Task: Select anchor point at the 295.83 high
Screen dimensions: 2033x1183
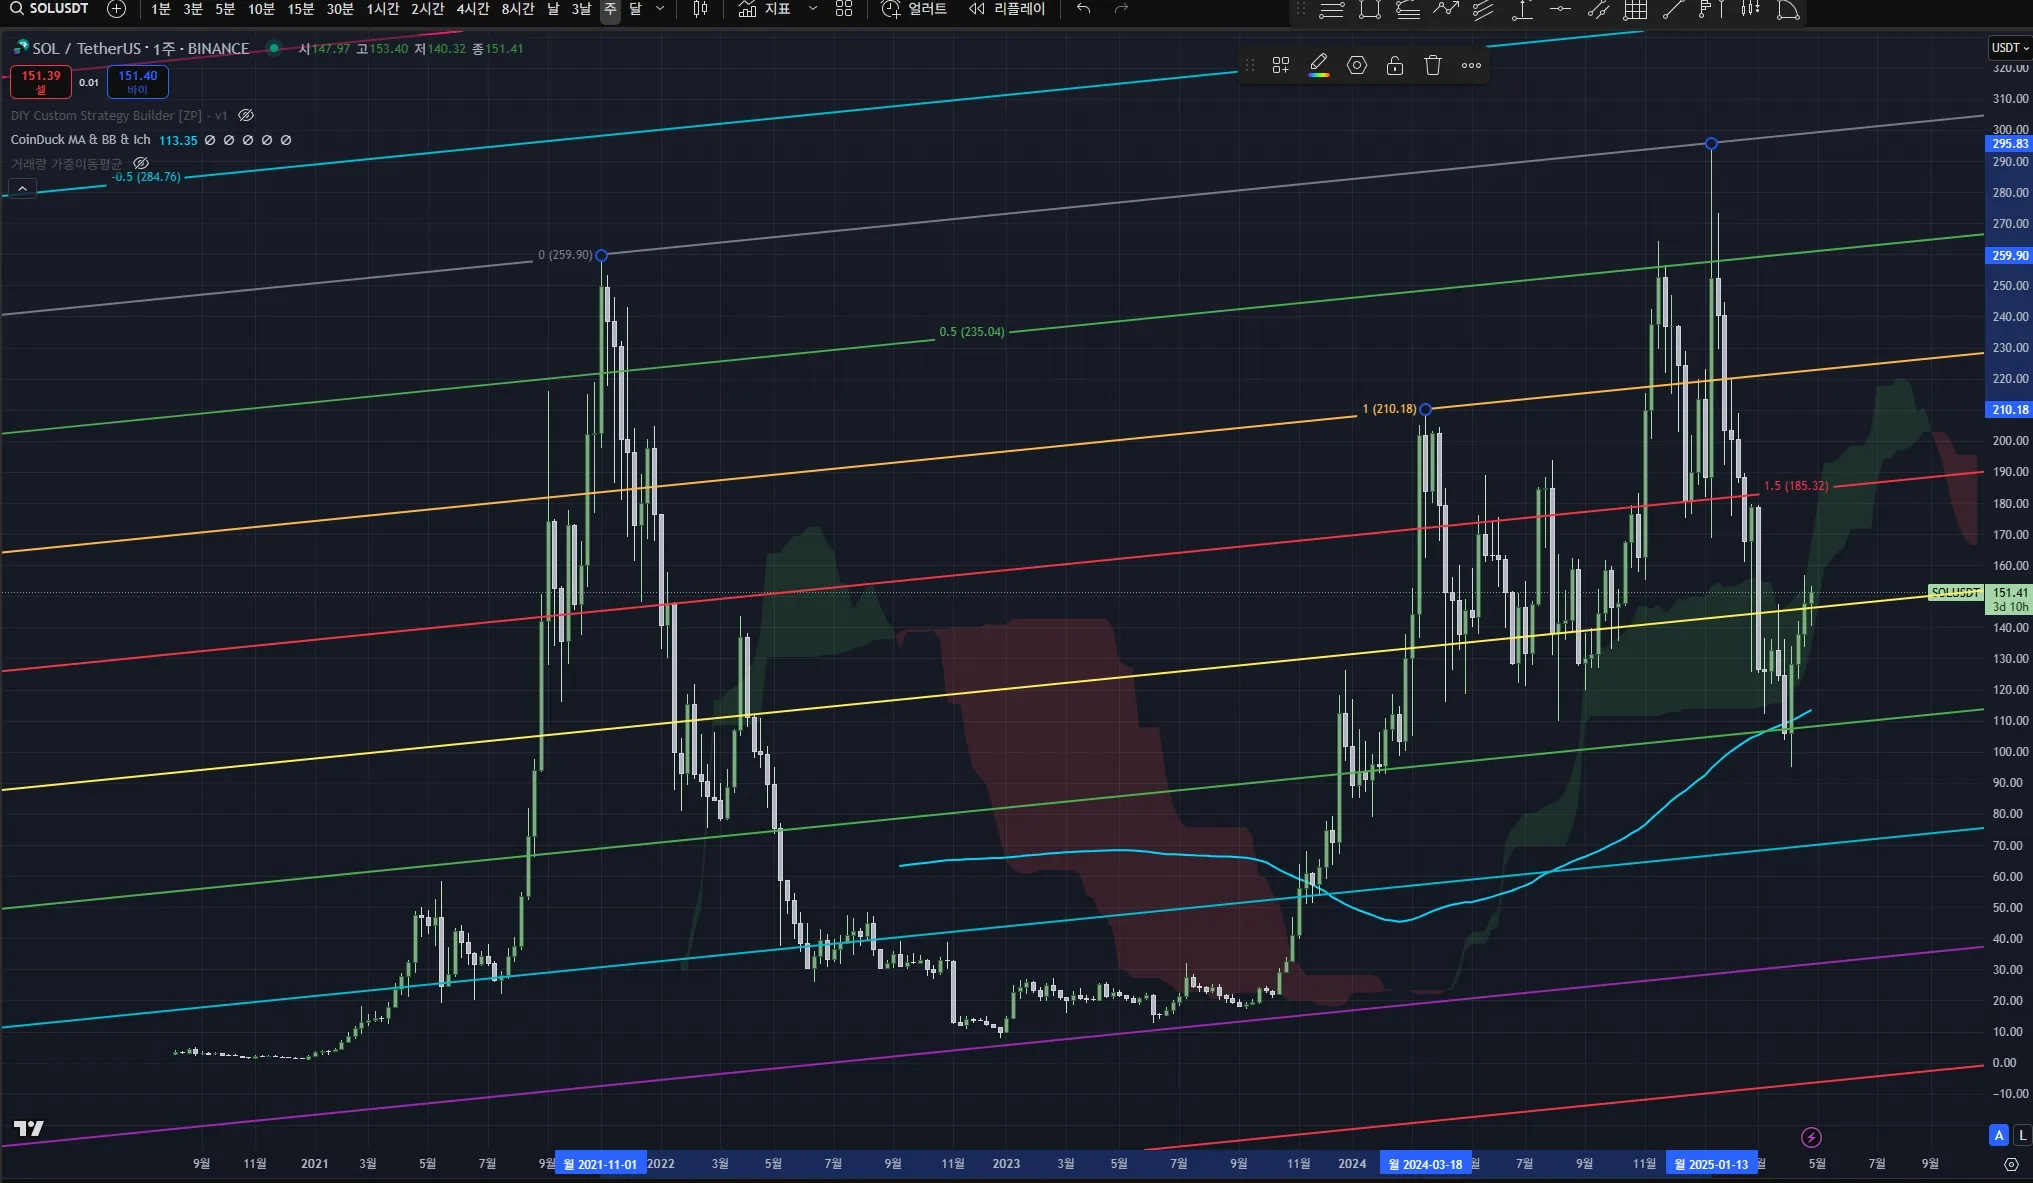Action: (1711, 144)
